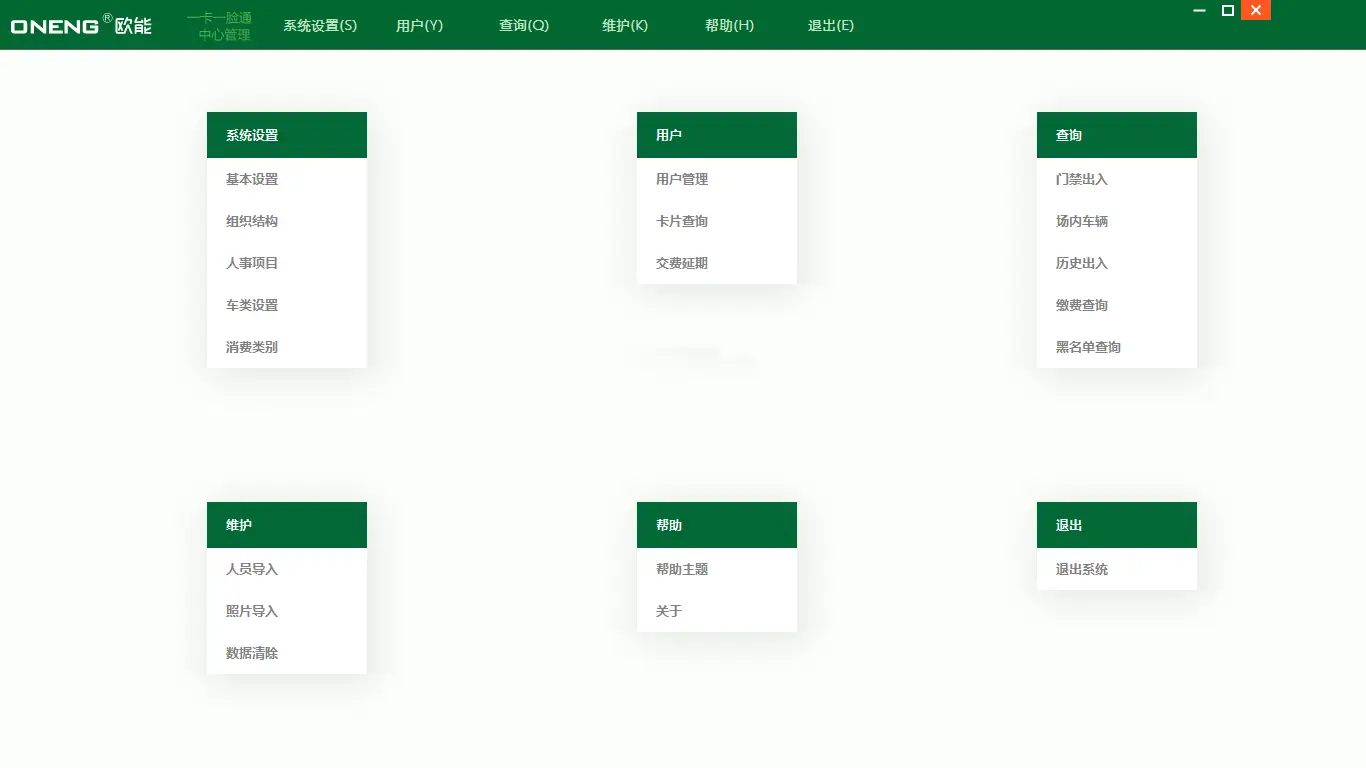Click 退出系统 to exit
Viewport: 1366px width, 768px height.
point(1082,570)
